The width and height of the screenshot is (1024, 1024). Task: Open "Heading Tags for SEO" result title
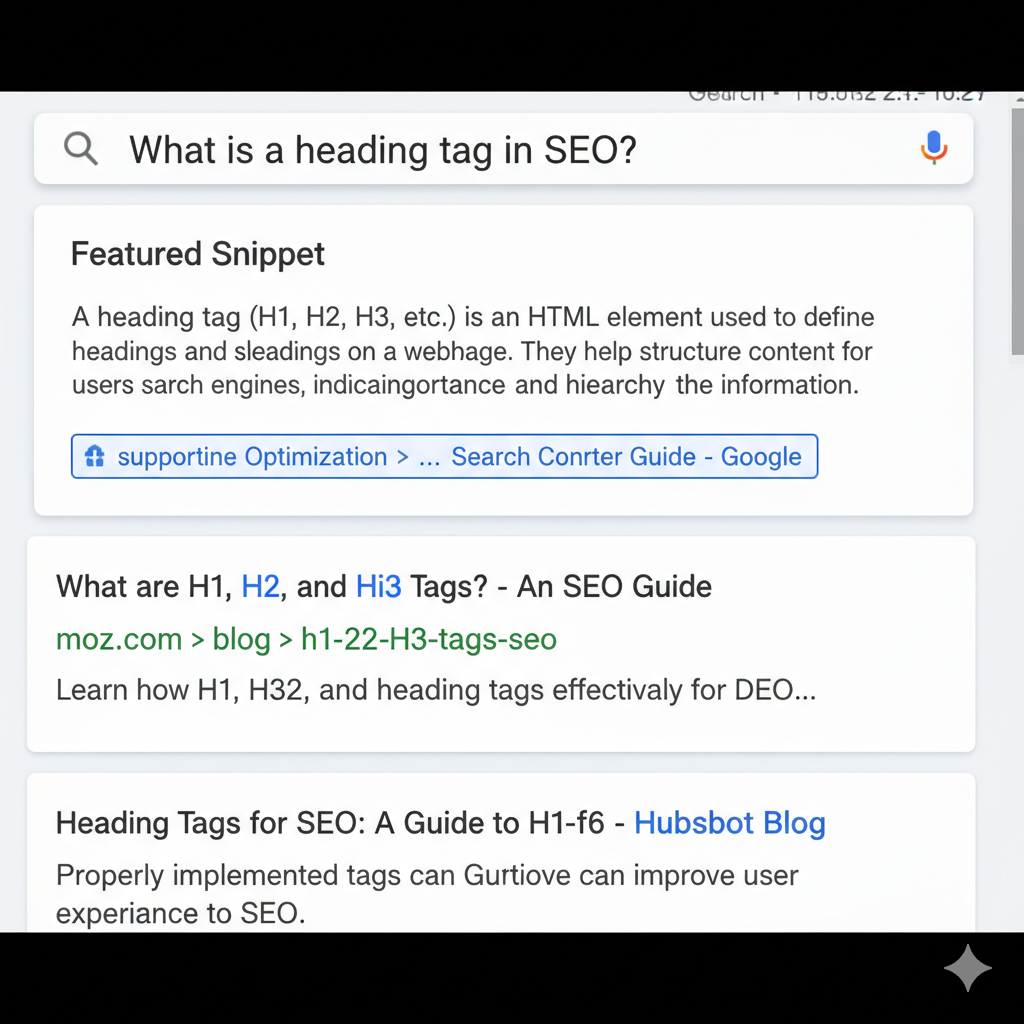(x=330, y=823)
